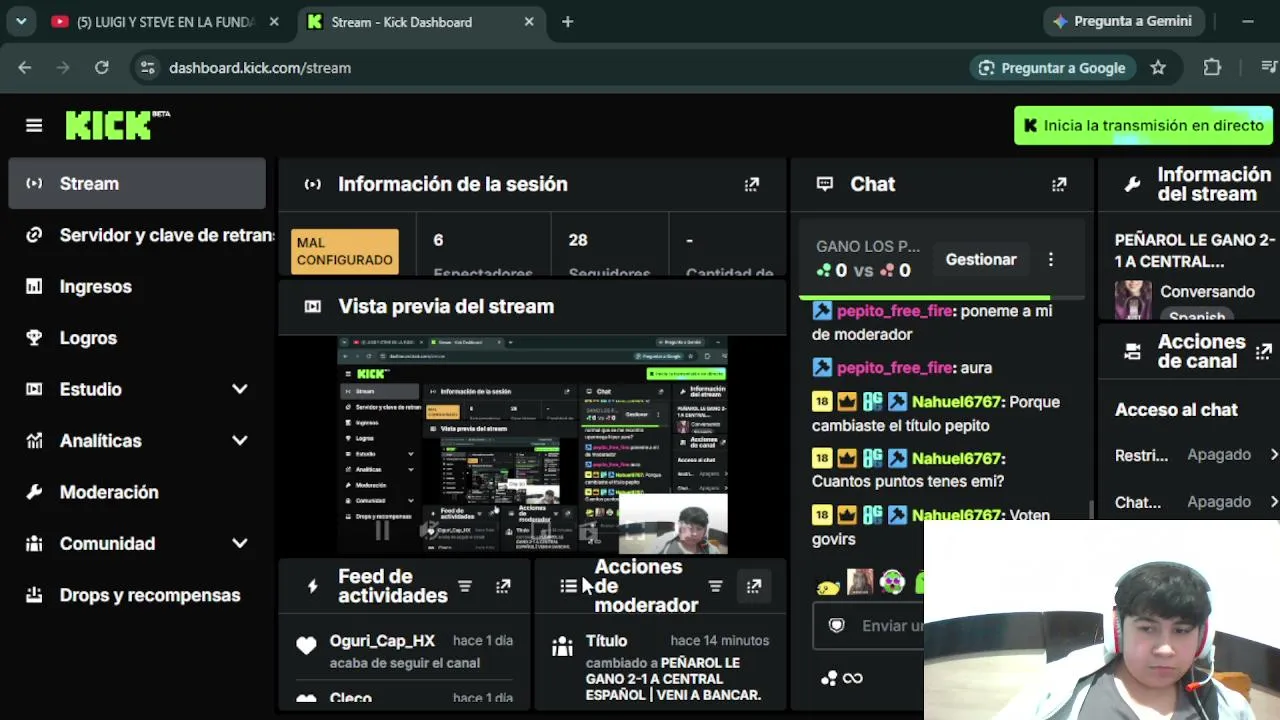Click the Acceso al chat heading

[x=1176, y=410]
